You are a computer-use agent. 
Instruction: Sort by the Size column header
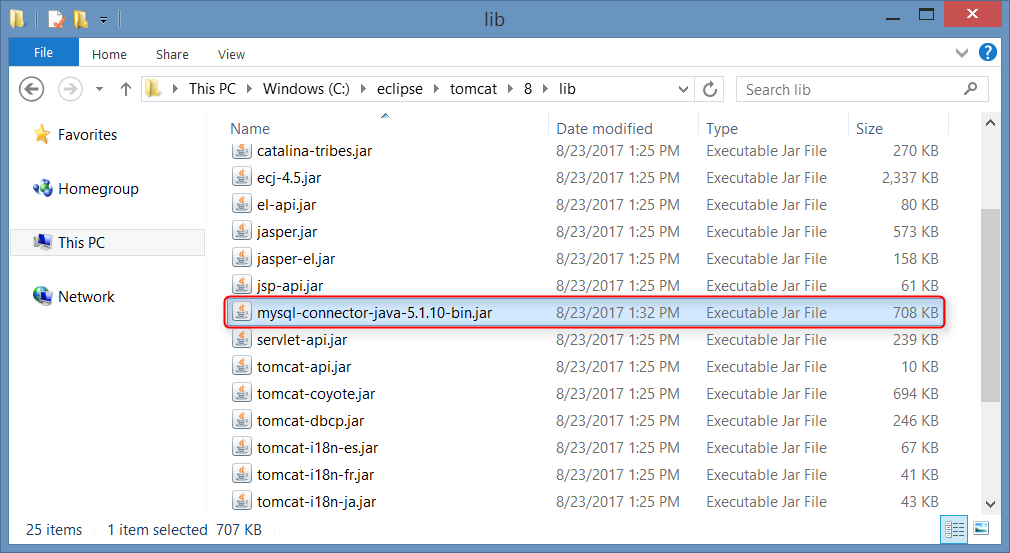coord(869,129)
